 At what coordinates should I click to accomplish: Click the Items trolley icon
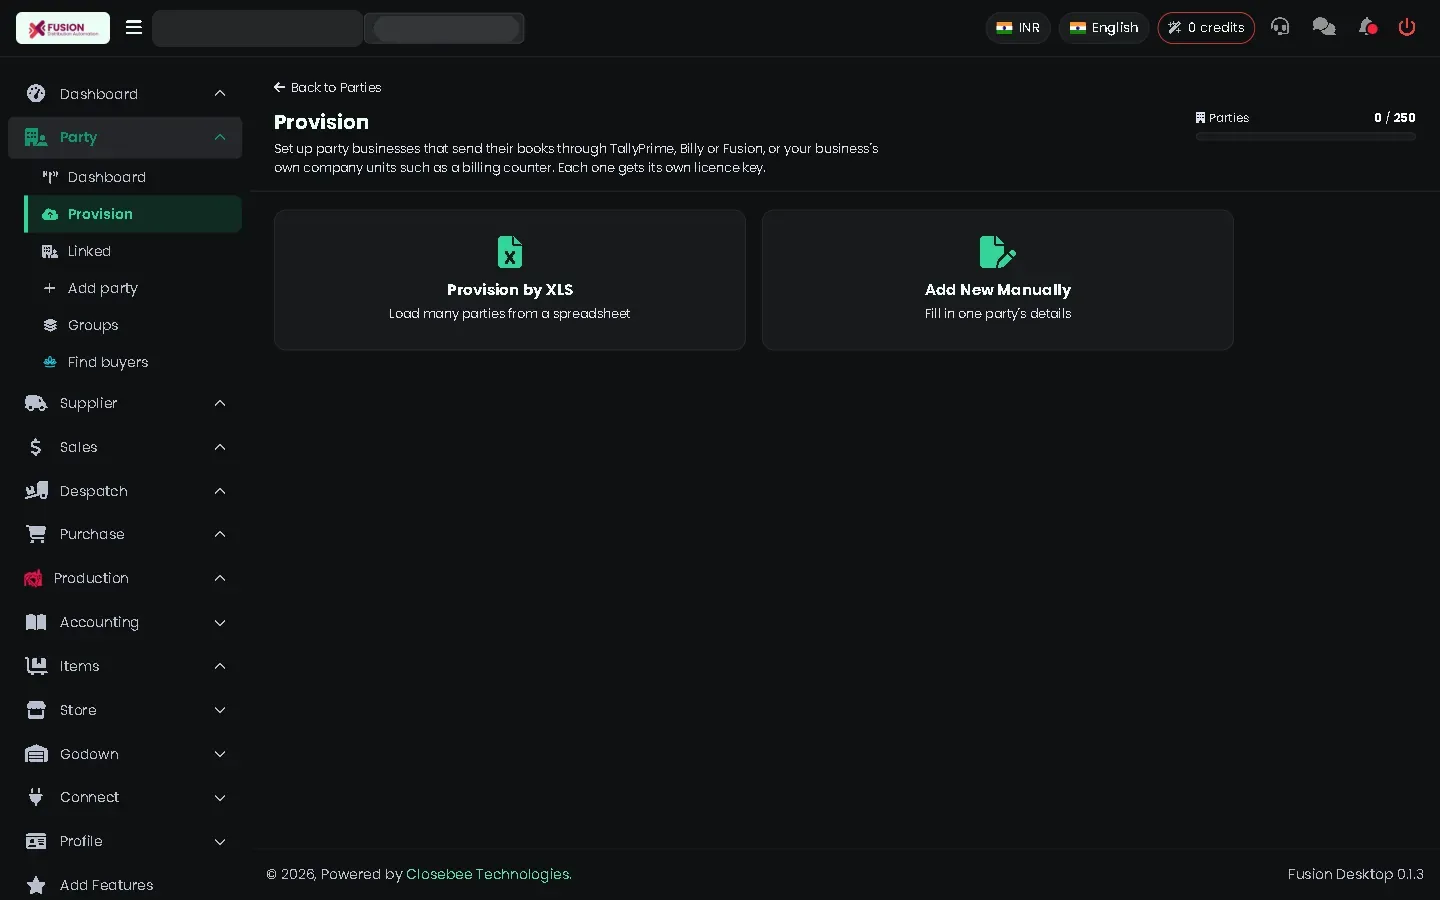coord(36,666)
